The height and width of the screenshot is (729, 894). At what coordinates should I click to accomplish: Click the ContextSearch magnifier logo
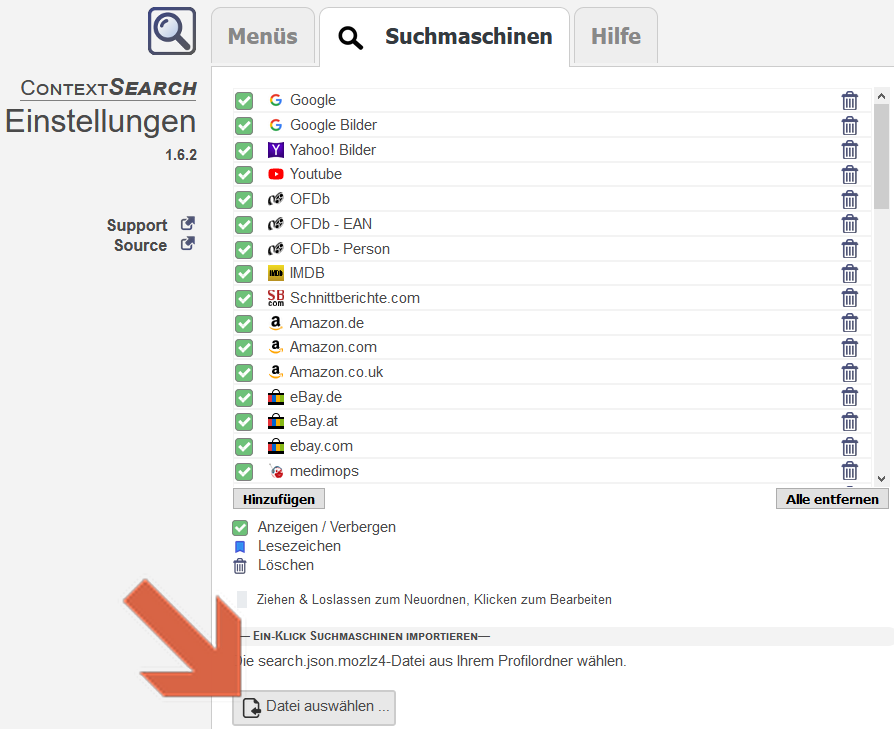tap(172, 31)
